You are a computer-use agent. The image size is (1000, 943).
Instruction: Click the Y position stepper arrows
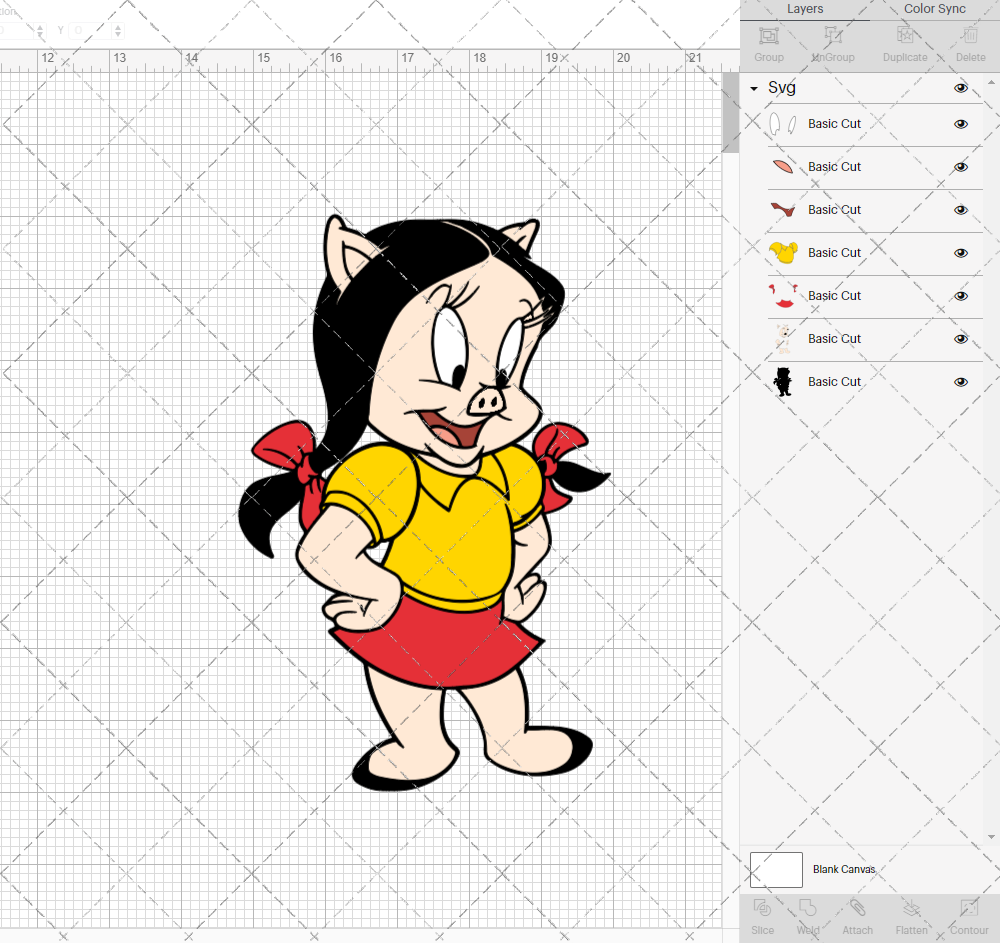point(117,30)
